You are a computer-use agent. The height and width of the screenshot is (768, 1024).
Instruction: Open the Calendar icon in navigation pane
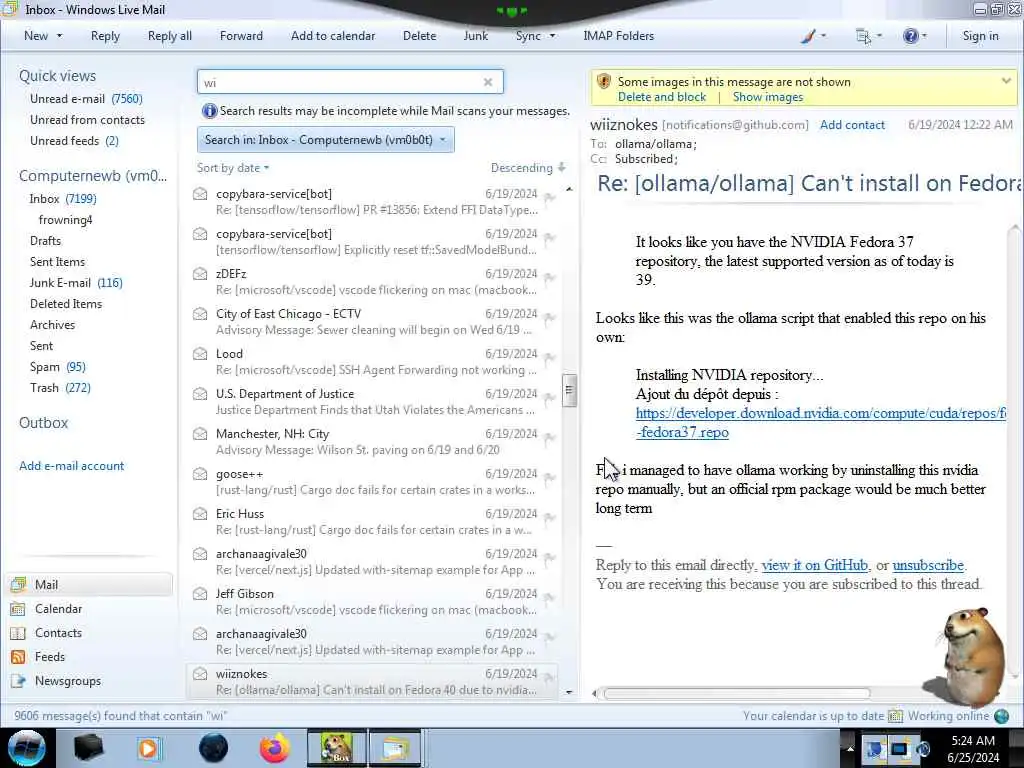click(x=18, y=609)
